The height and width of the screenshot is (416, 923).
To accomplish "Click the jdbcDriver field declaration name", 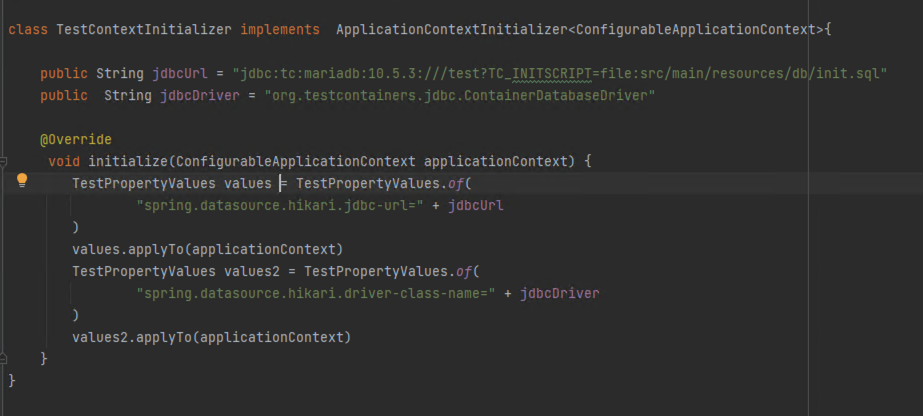I will pos(200,95).
